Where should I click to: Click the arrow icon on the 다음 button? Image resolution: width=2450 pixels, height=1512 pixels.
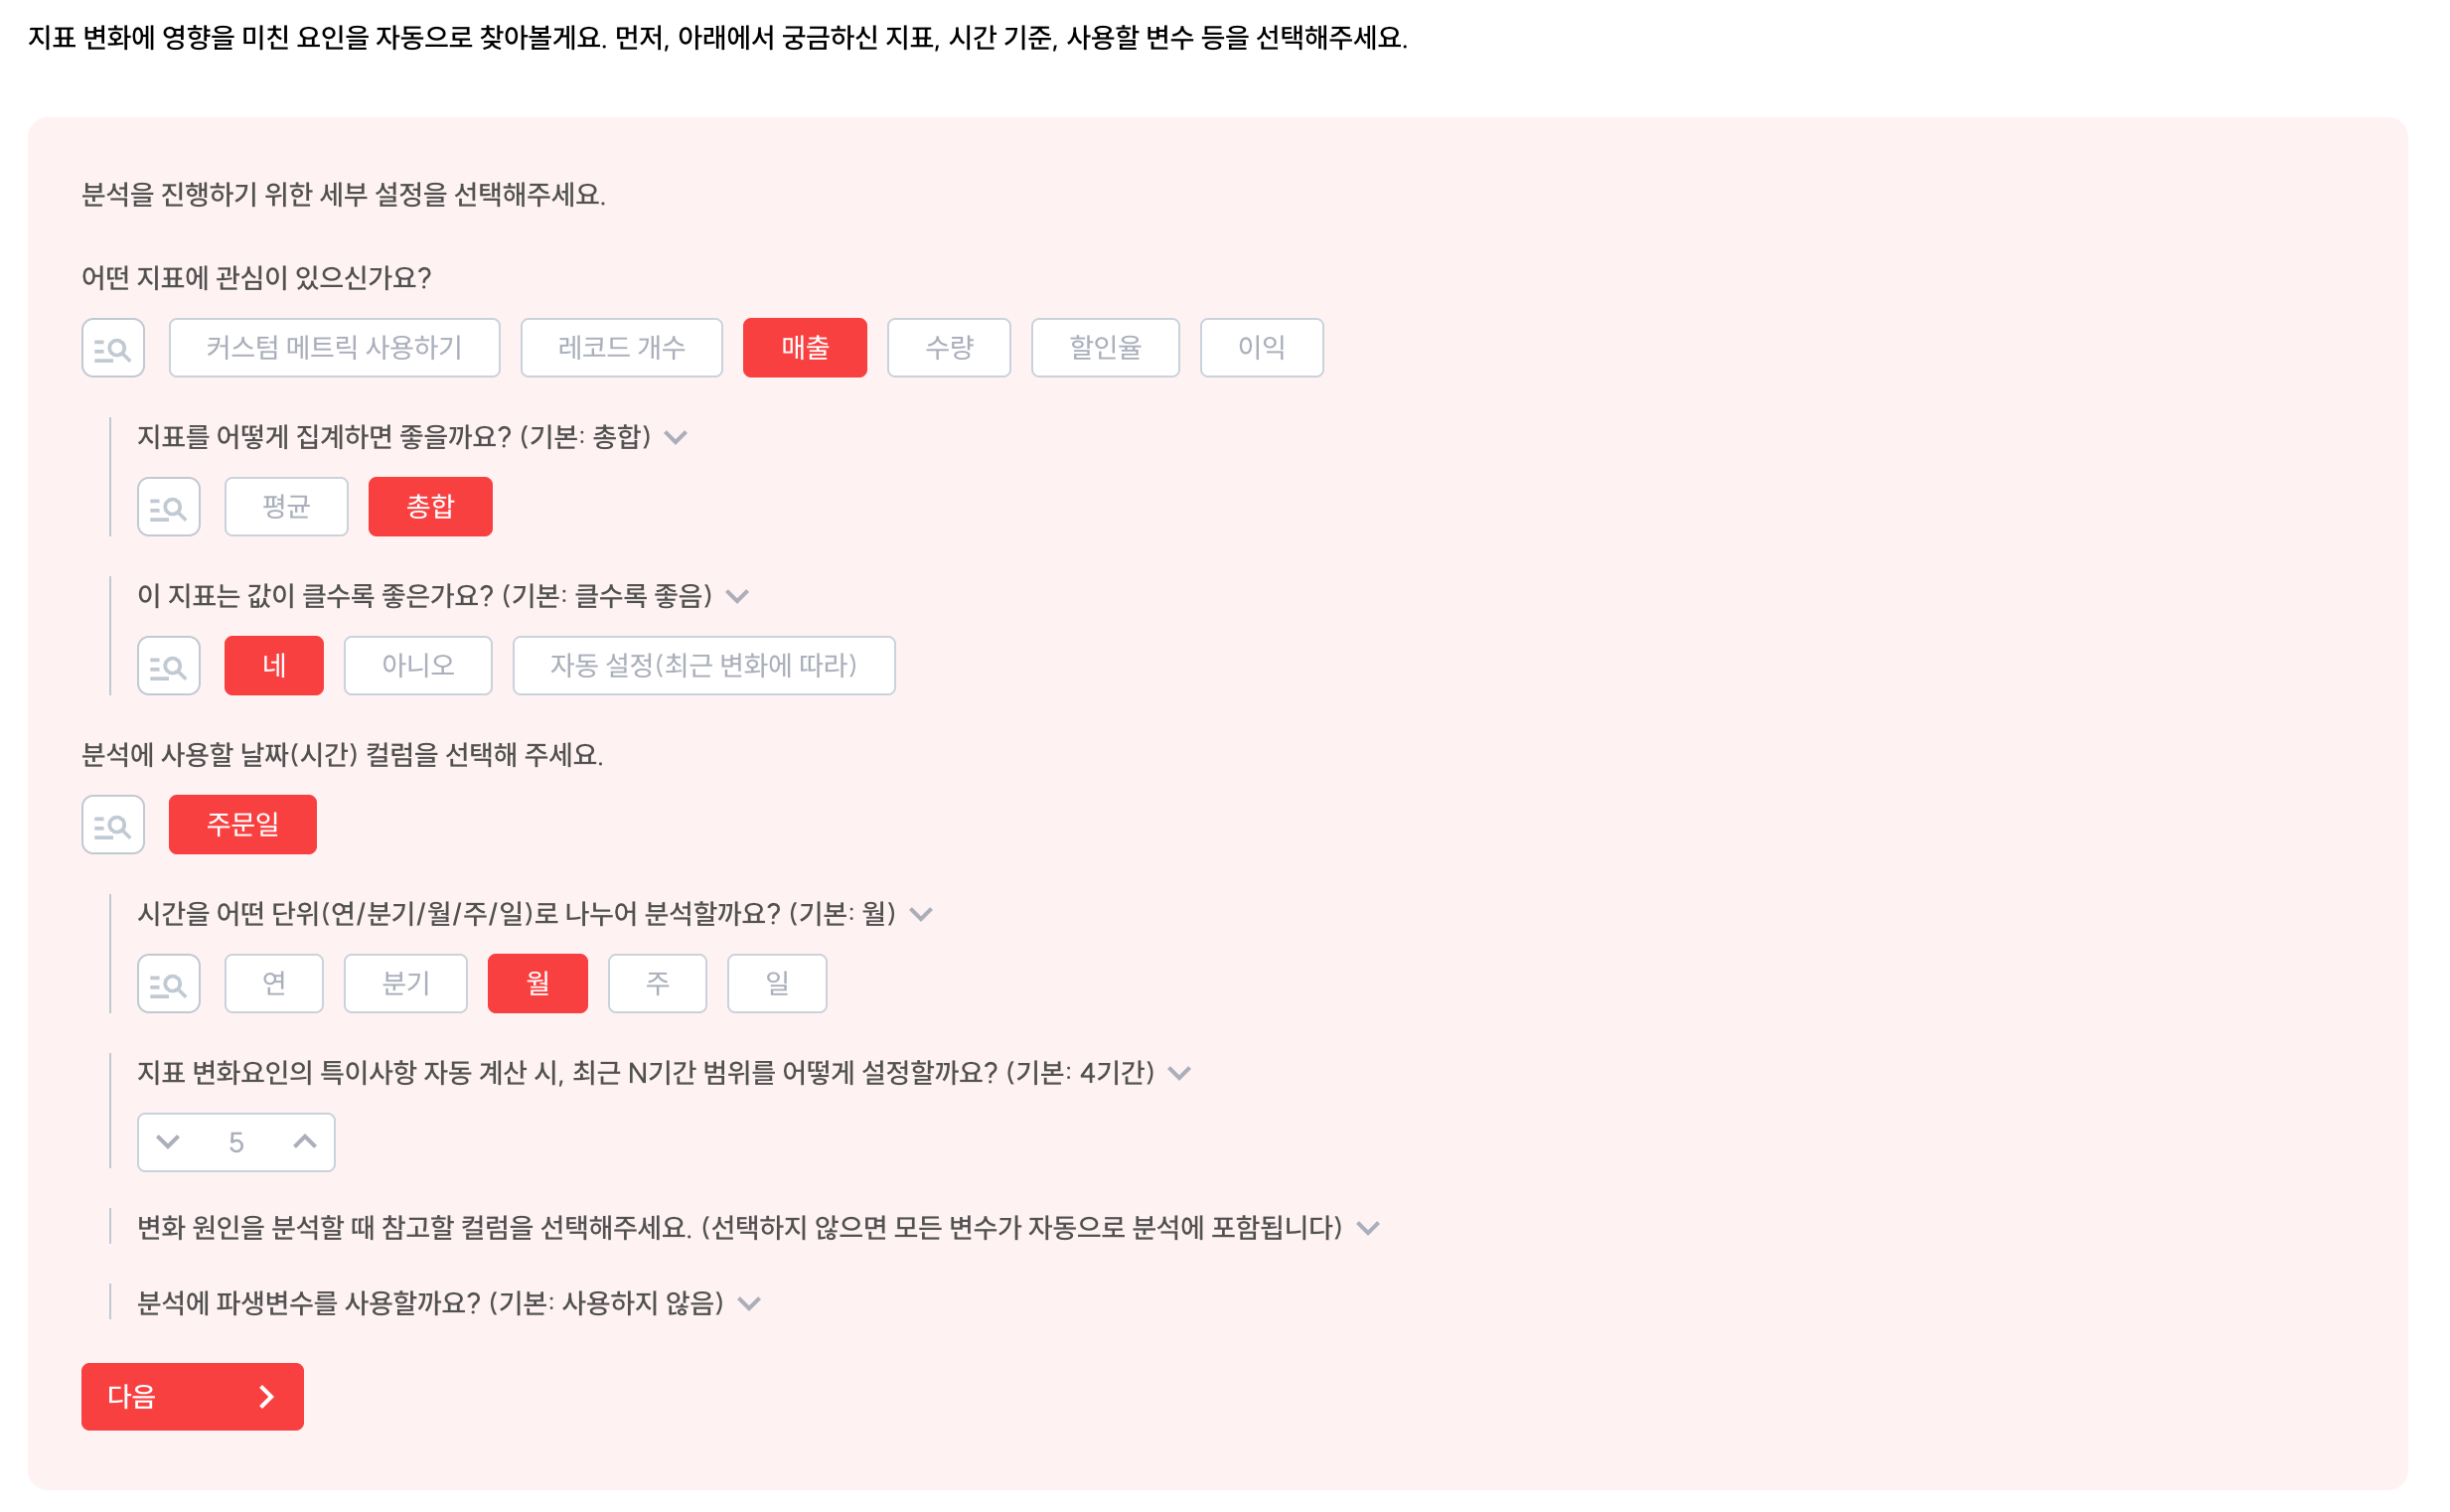pyautogui.click(x=267, y=1397)
